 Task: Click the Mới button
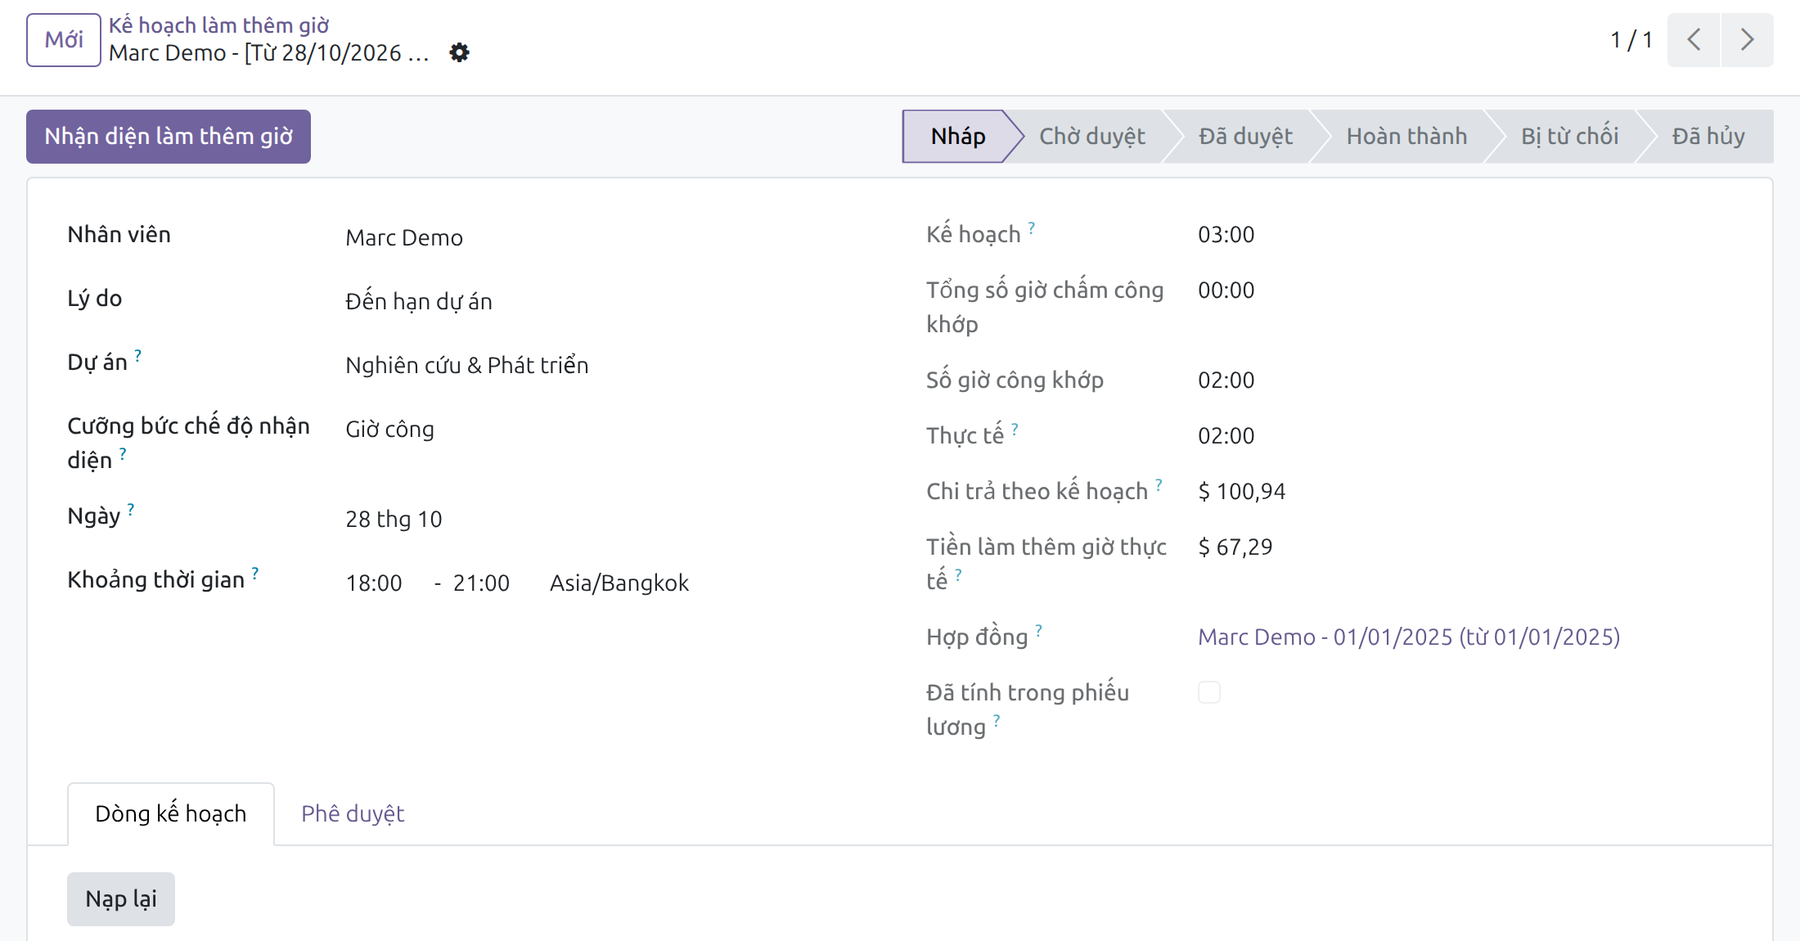tap(64, 40)
